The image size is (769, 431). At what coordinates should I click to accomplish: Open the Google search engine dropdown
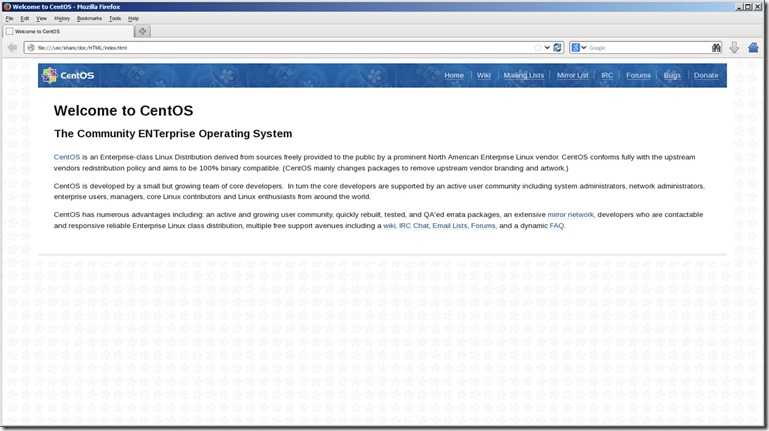579,48
